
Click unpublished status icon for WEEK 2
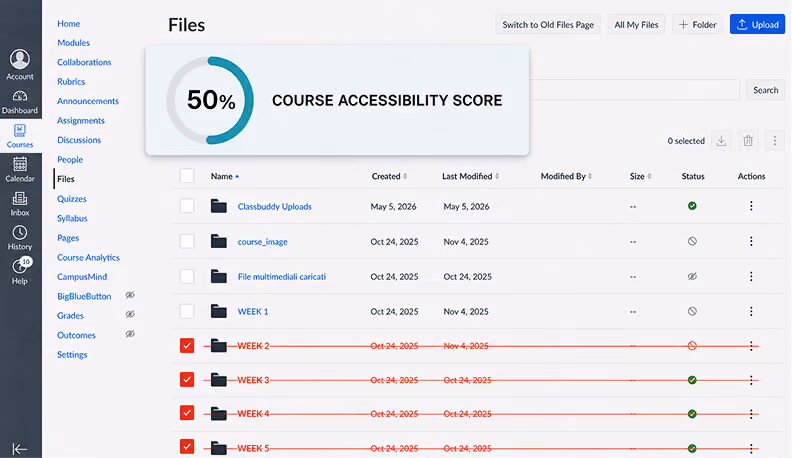pos(692,346)
